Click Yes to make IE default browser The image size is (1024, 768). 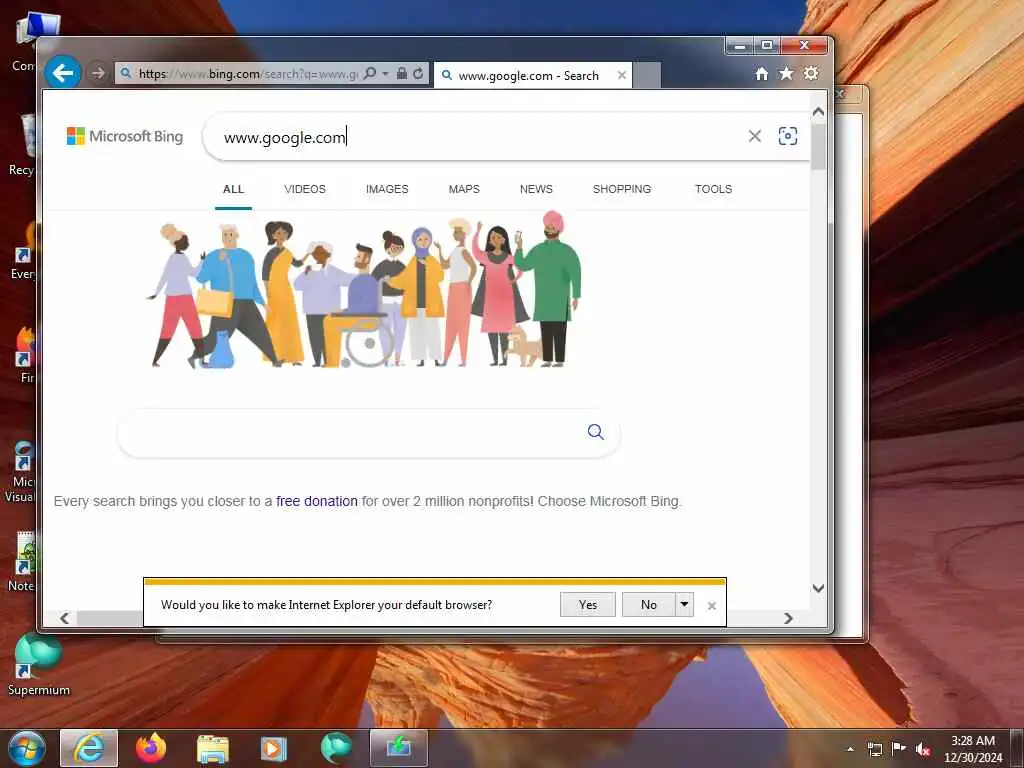588,605
